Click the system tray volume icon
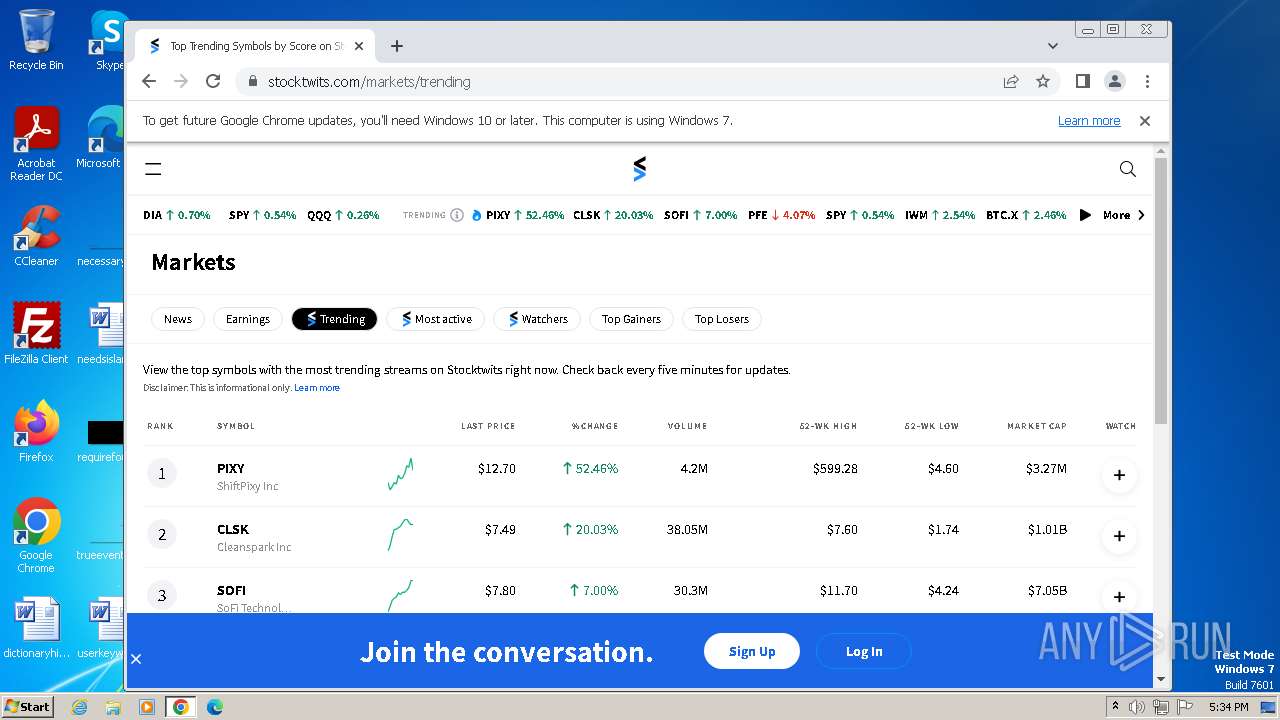The height and width of the screenshot is (720, 1280). click(1137, 707)
